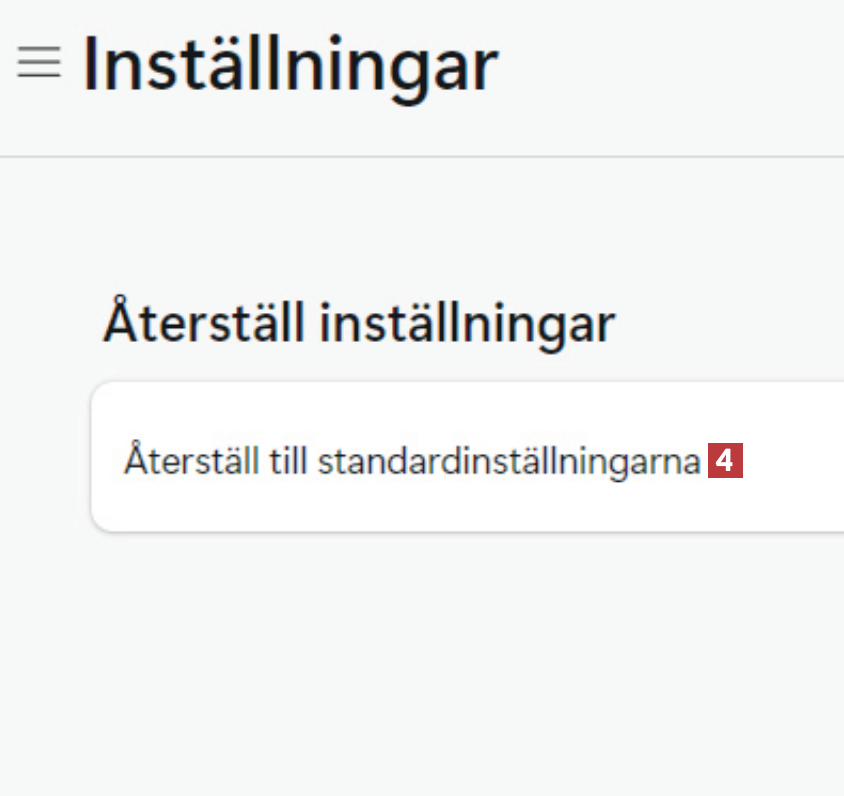The height and width of the screenshot is (796, 844).
Task: Click the red 4 badge
Action: pyautogui.click(x=725, y=461)
